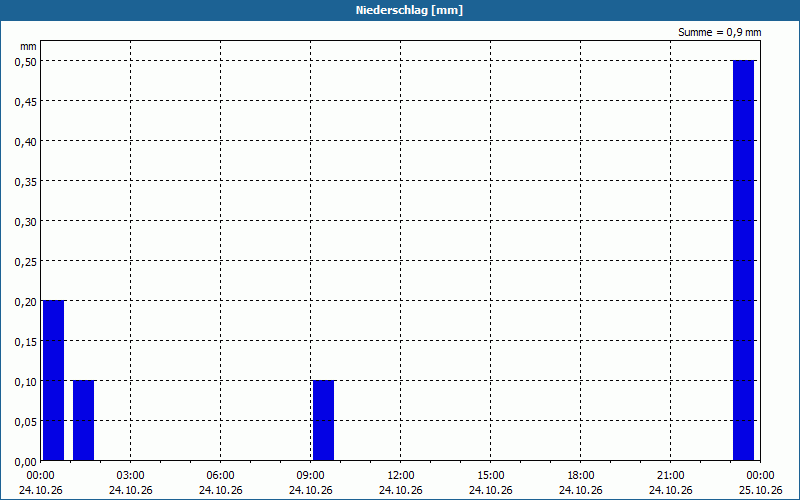Click the 0,00 y-axis value

26,462
